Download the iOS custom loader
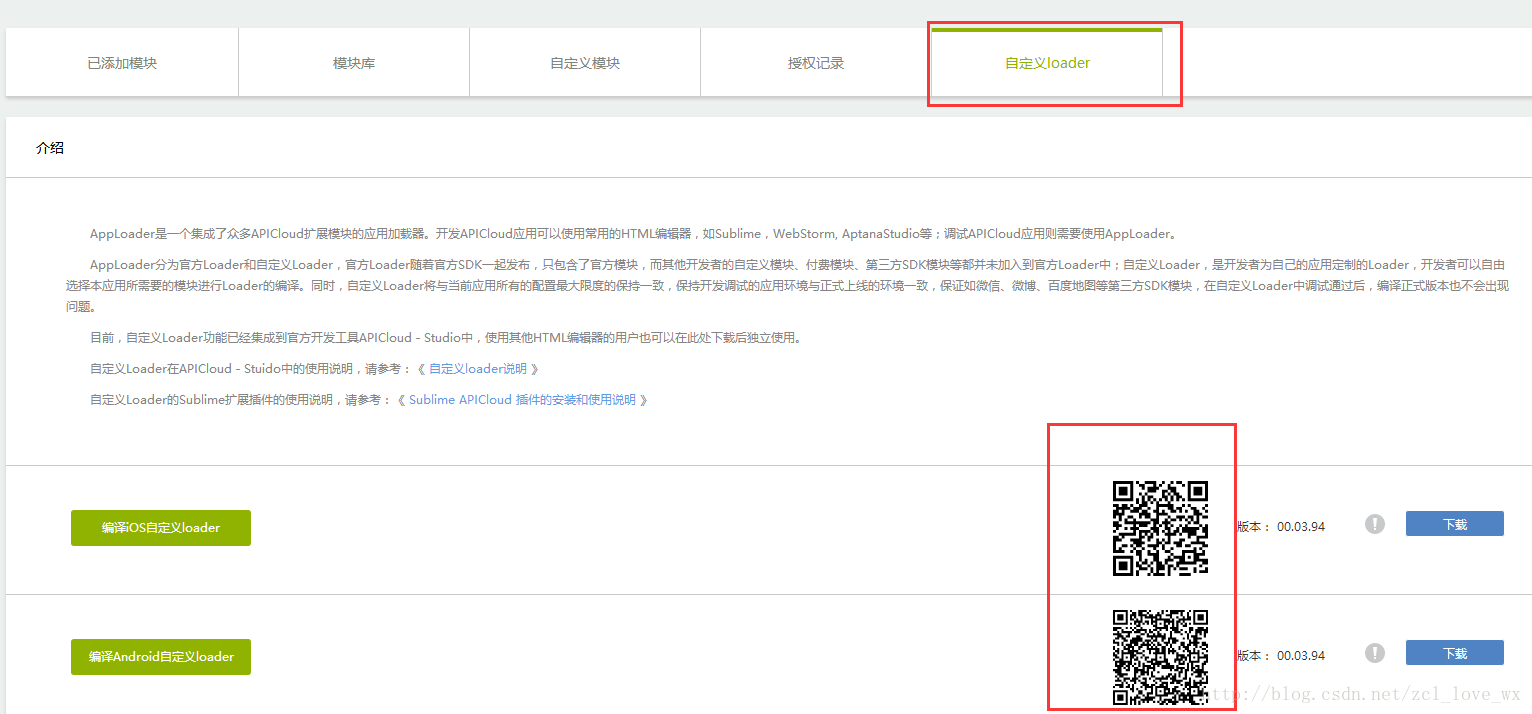Viewport: 1532px width, 714px height. coord(1455,524)
